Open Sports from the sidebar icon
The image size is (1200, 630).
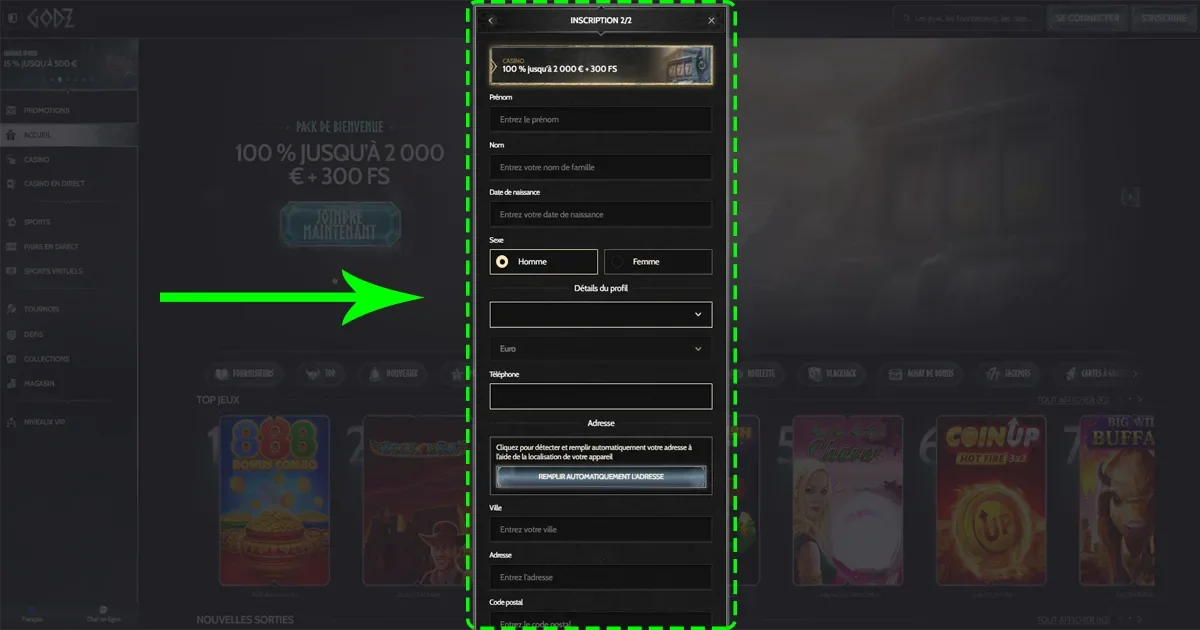[x=11, y=222]
